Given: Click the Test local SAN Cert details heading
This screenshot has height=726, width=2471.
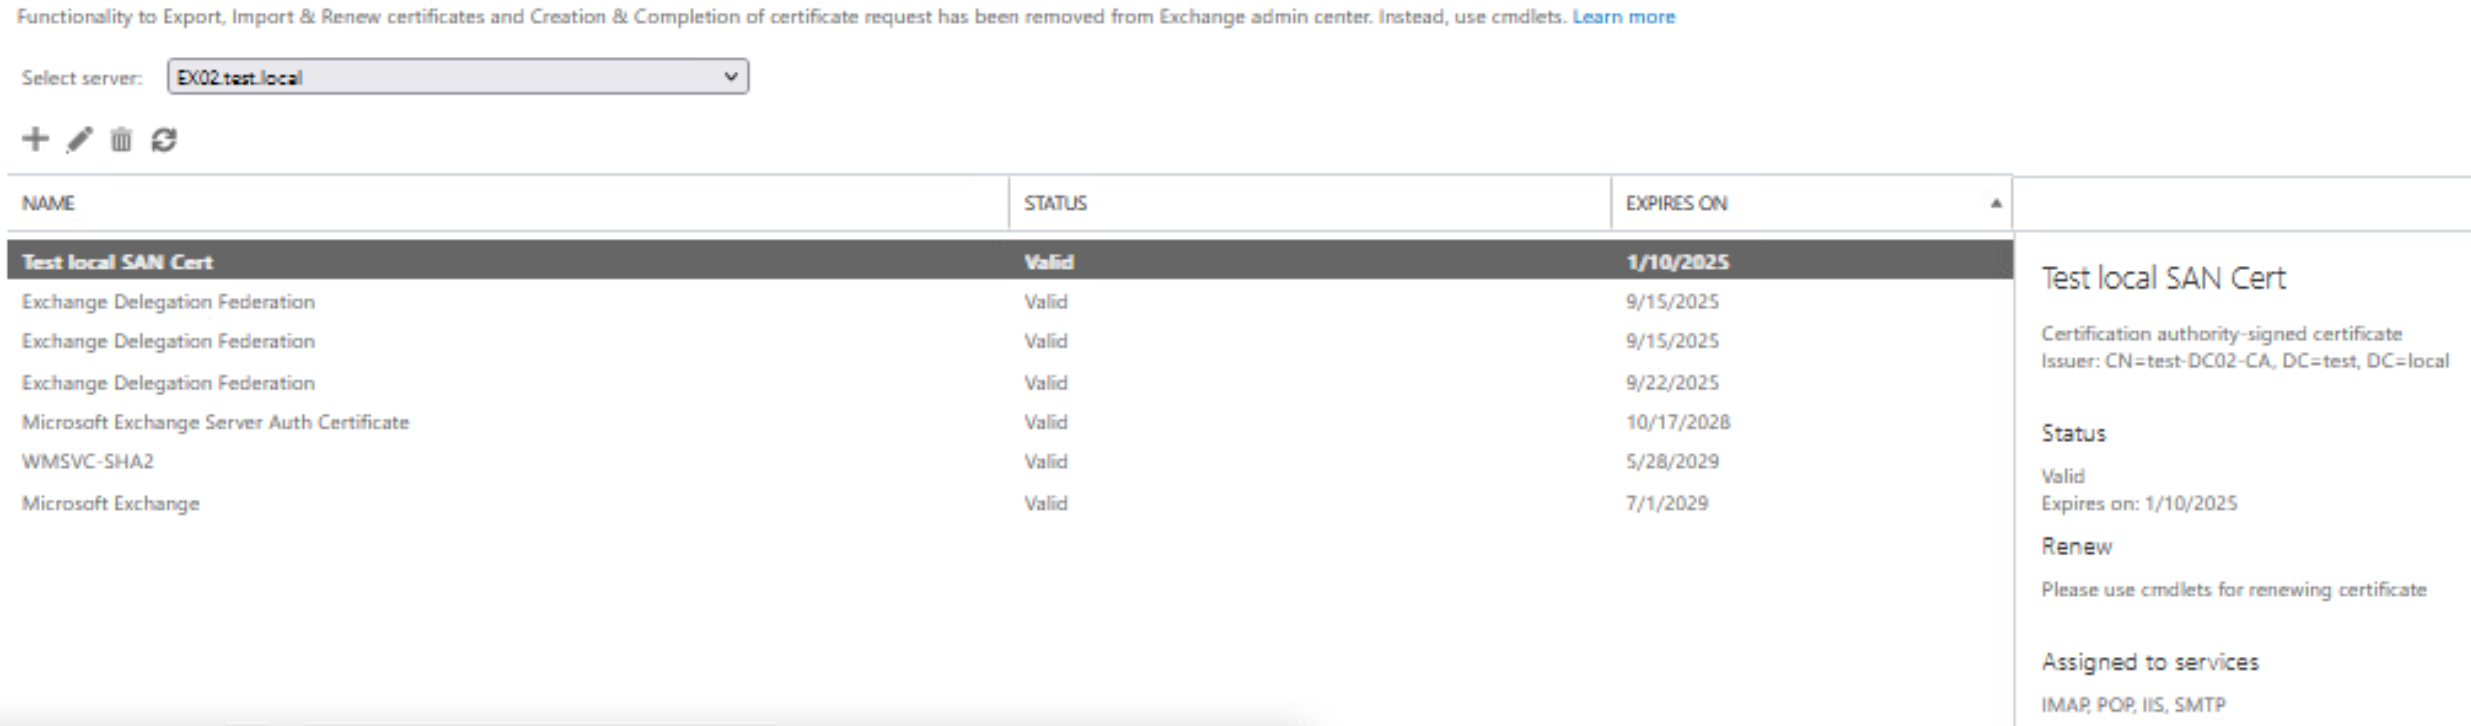Looking at the screenshot, I should [x=2163, y=278].
